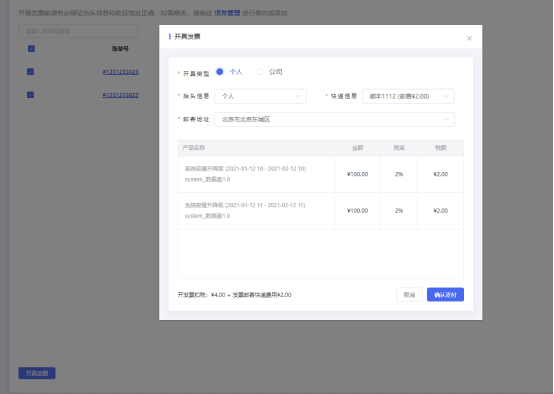The height and width of the screenshot is (394, 554).
Task: Click the blue 确认支付 button
Action: pos(445,295)
